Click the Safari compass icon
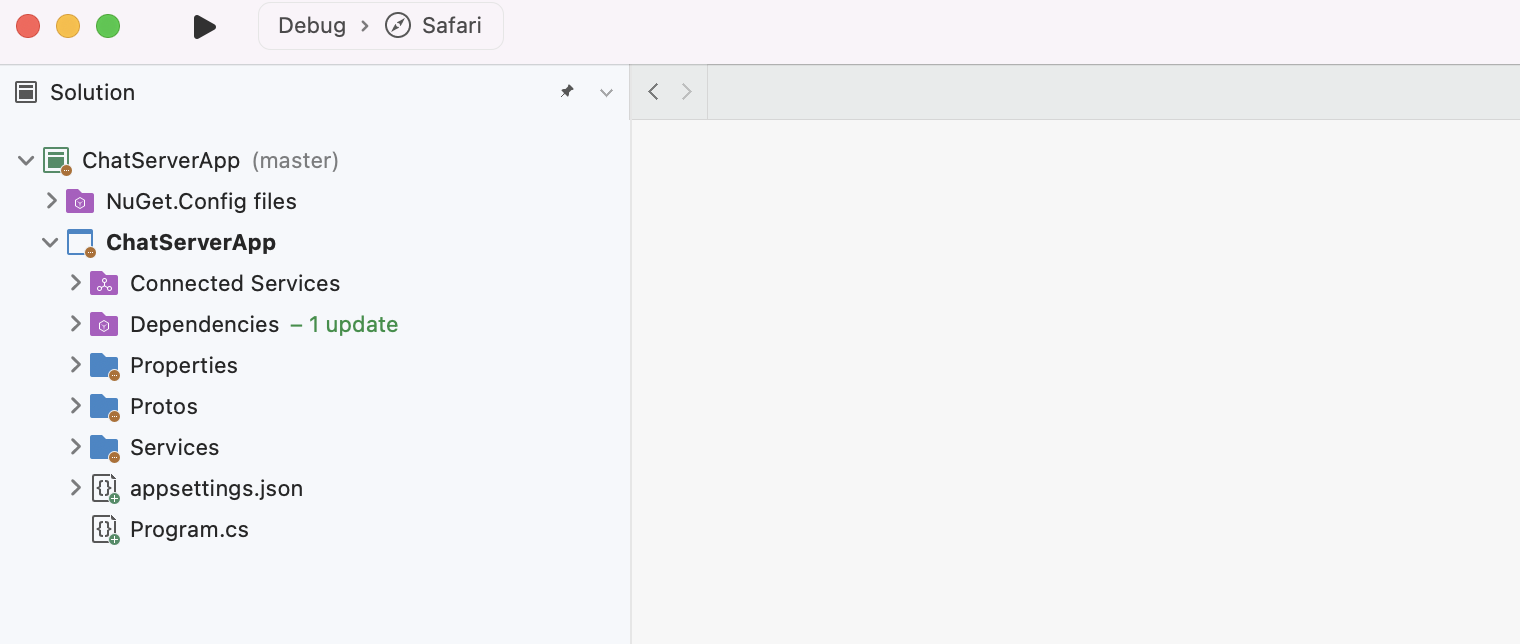The image size is (1520, 644). (398, 26)
